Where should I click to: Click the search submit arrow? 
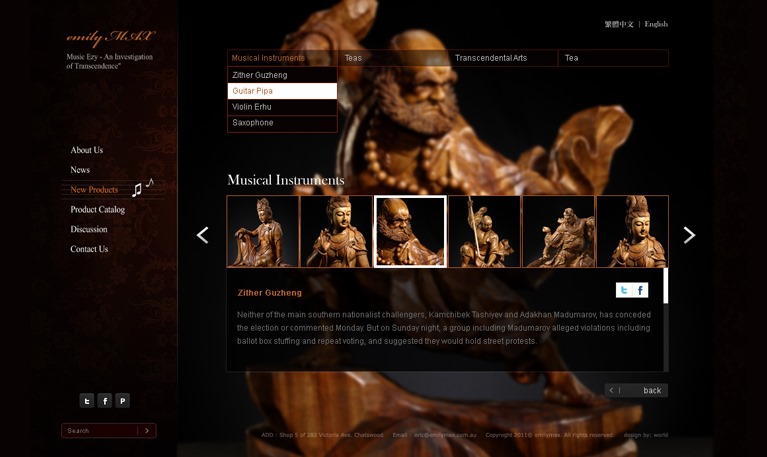point(147,431)
